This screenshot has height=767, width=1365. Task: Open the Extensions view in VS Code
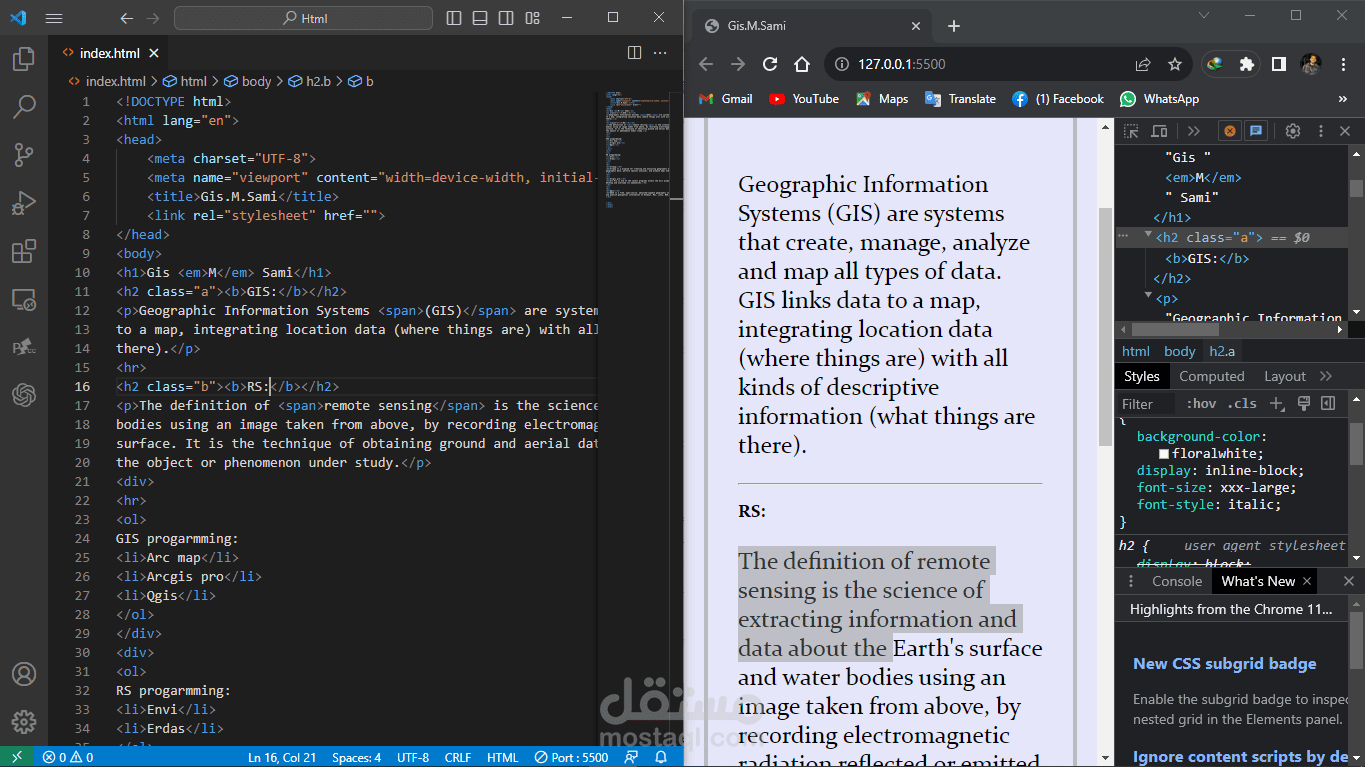[x=24, y=250]
